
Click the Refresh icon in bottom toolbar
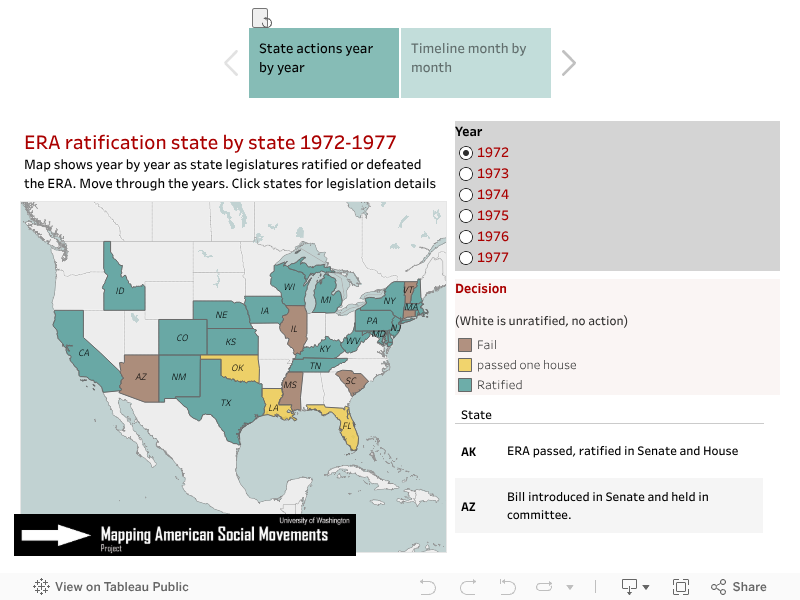544,587
